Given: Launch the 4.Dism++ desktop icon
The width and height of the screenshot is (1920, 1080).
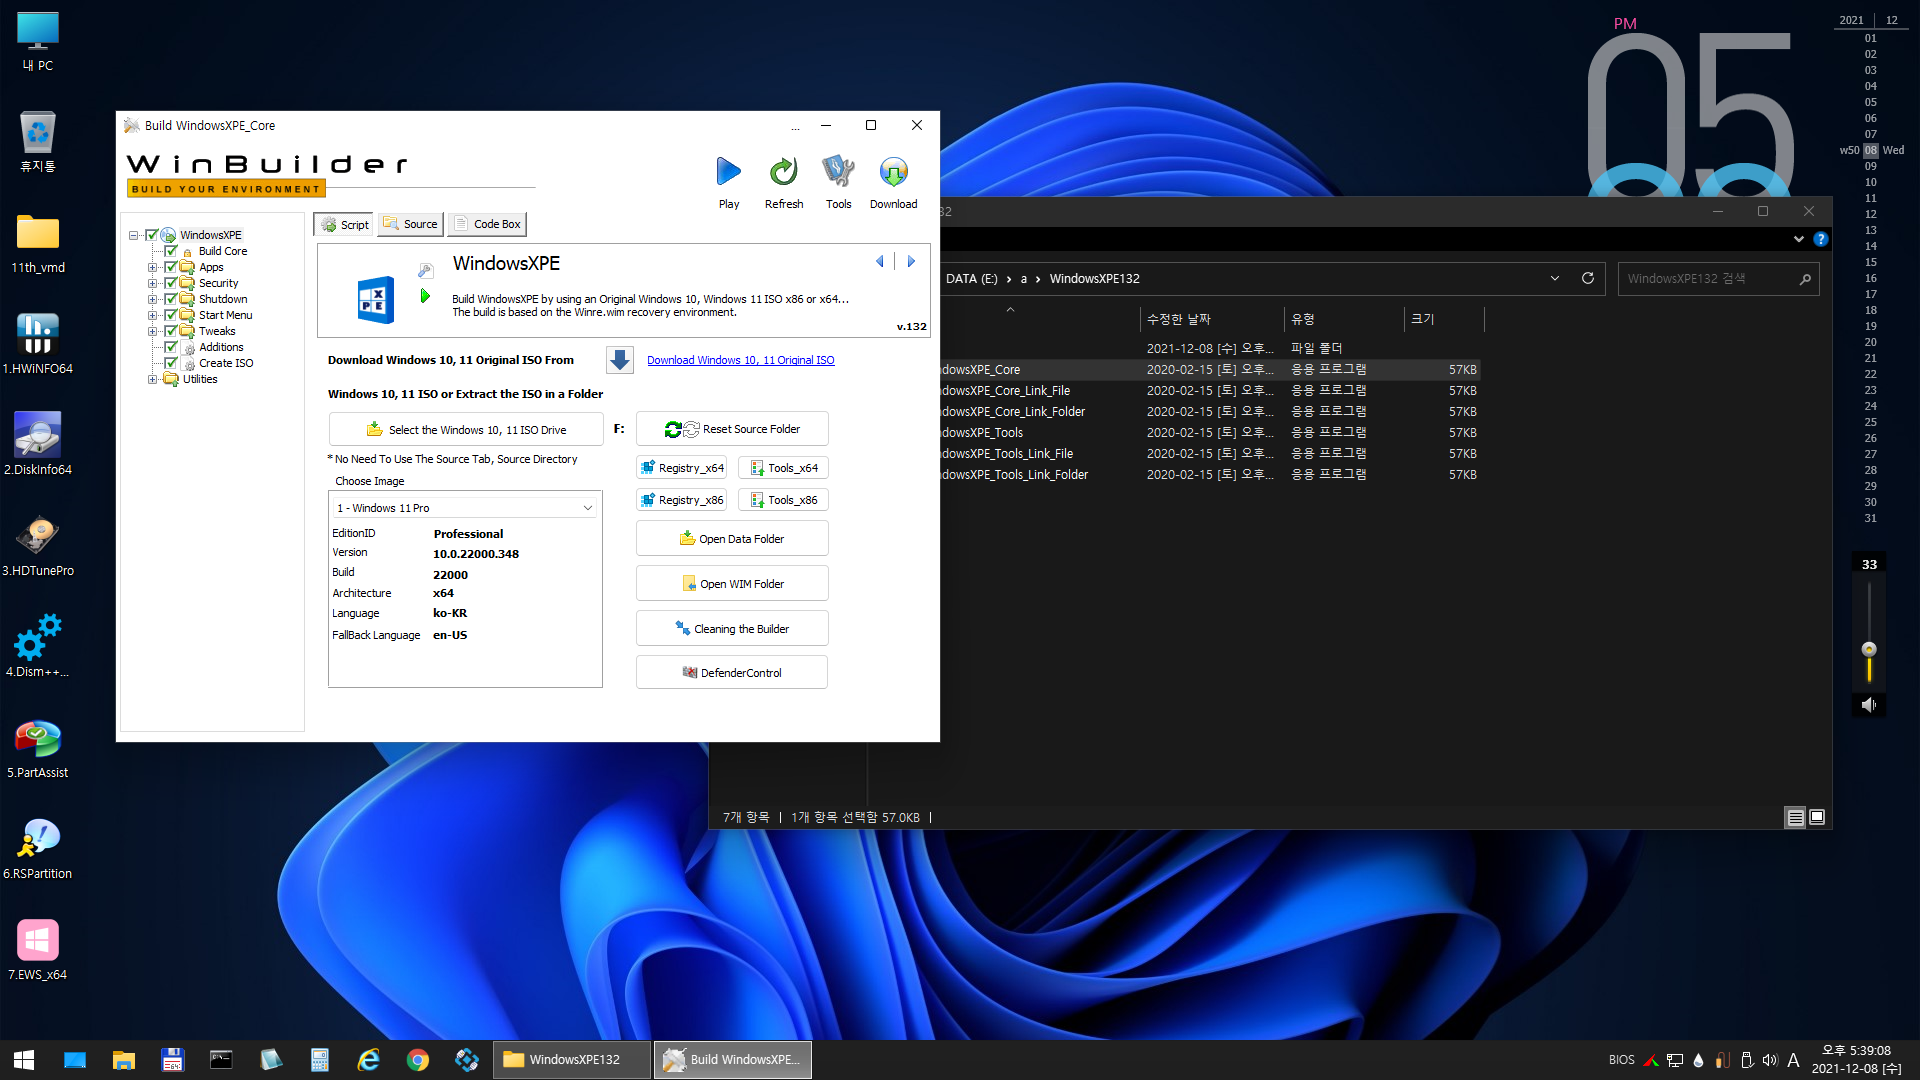Looking at the screenshot, I should click(38, 647).
